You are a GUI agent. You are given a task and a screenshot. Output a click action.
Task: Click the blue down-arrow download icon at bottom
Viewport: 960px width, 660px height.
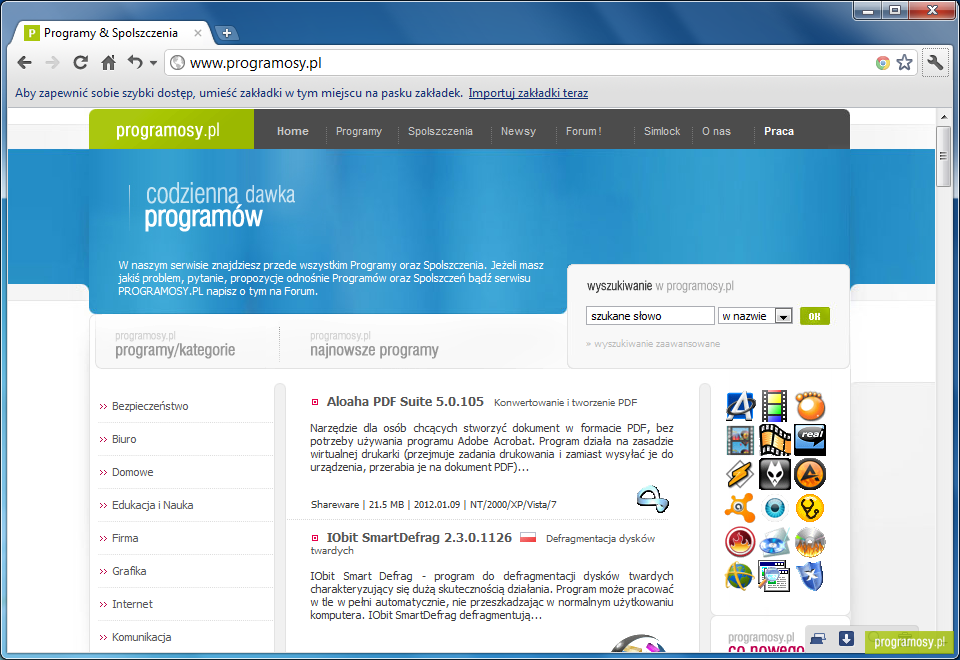click(846, 639)
